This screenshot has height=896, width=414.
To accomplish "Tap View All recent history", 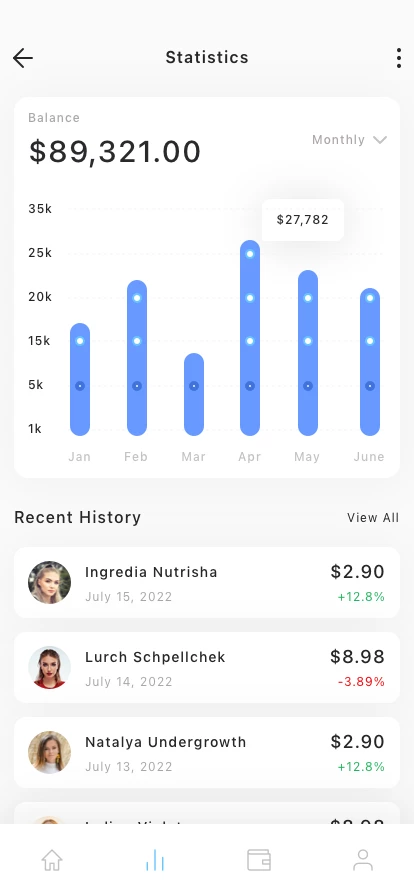I will 373,518.
